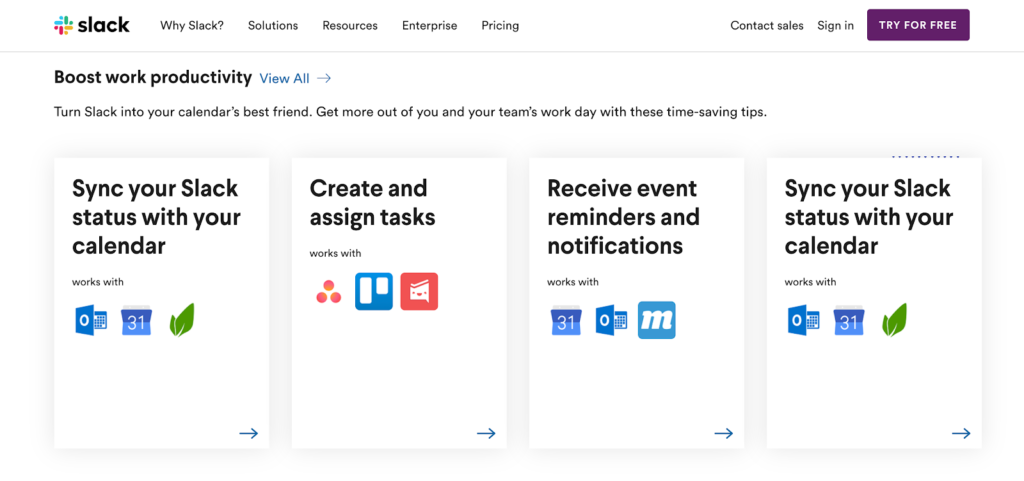Click the Trello icon
The image size is (1024, 481).
[x=374, y=291]
